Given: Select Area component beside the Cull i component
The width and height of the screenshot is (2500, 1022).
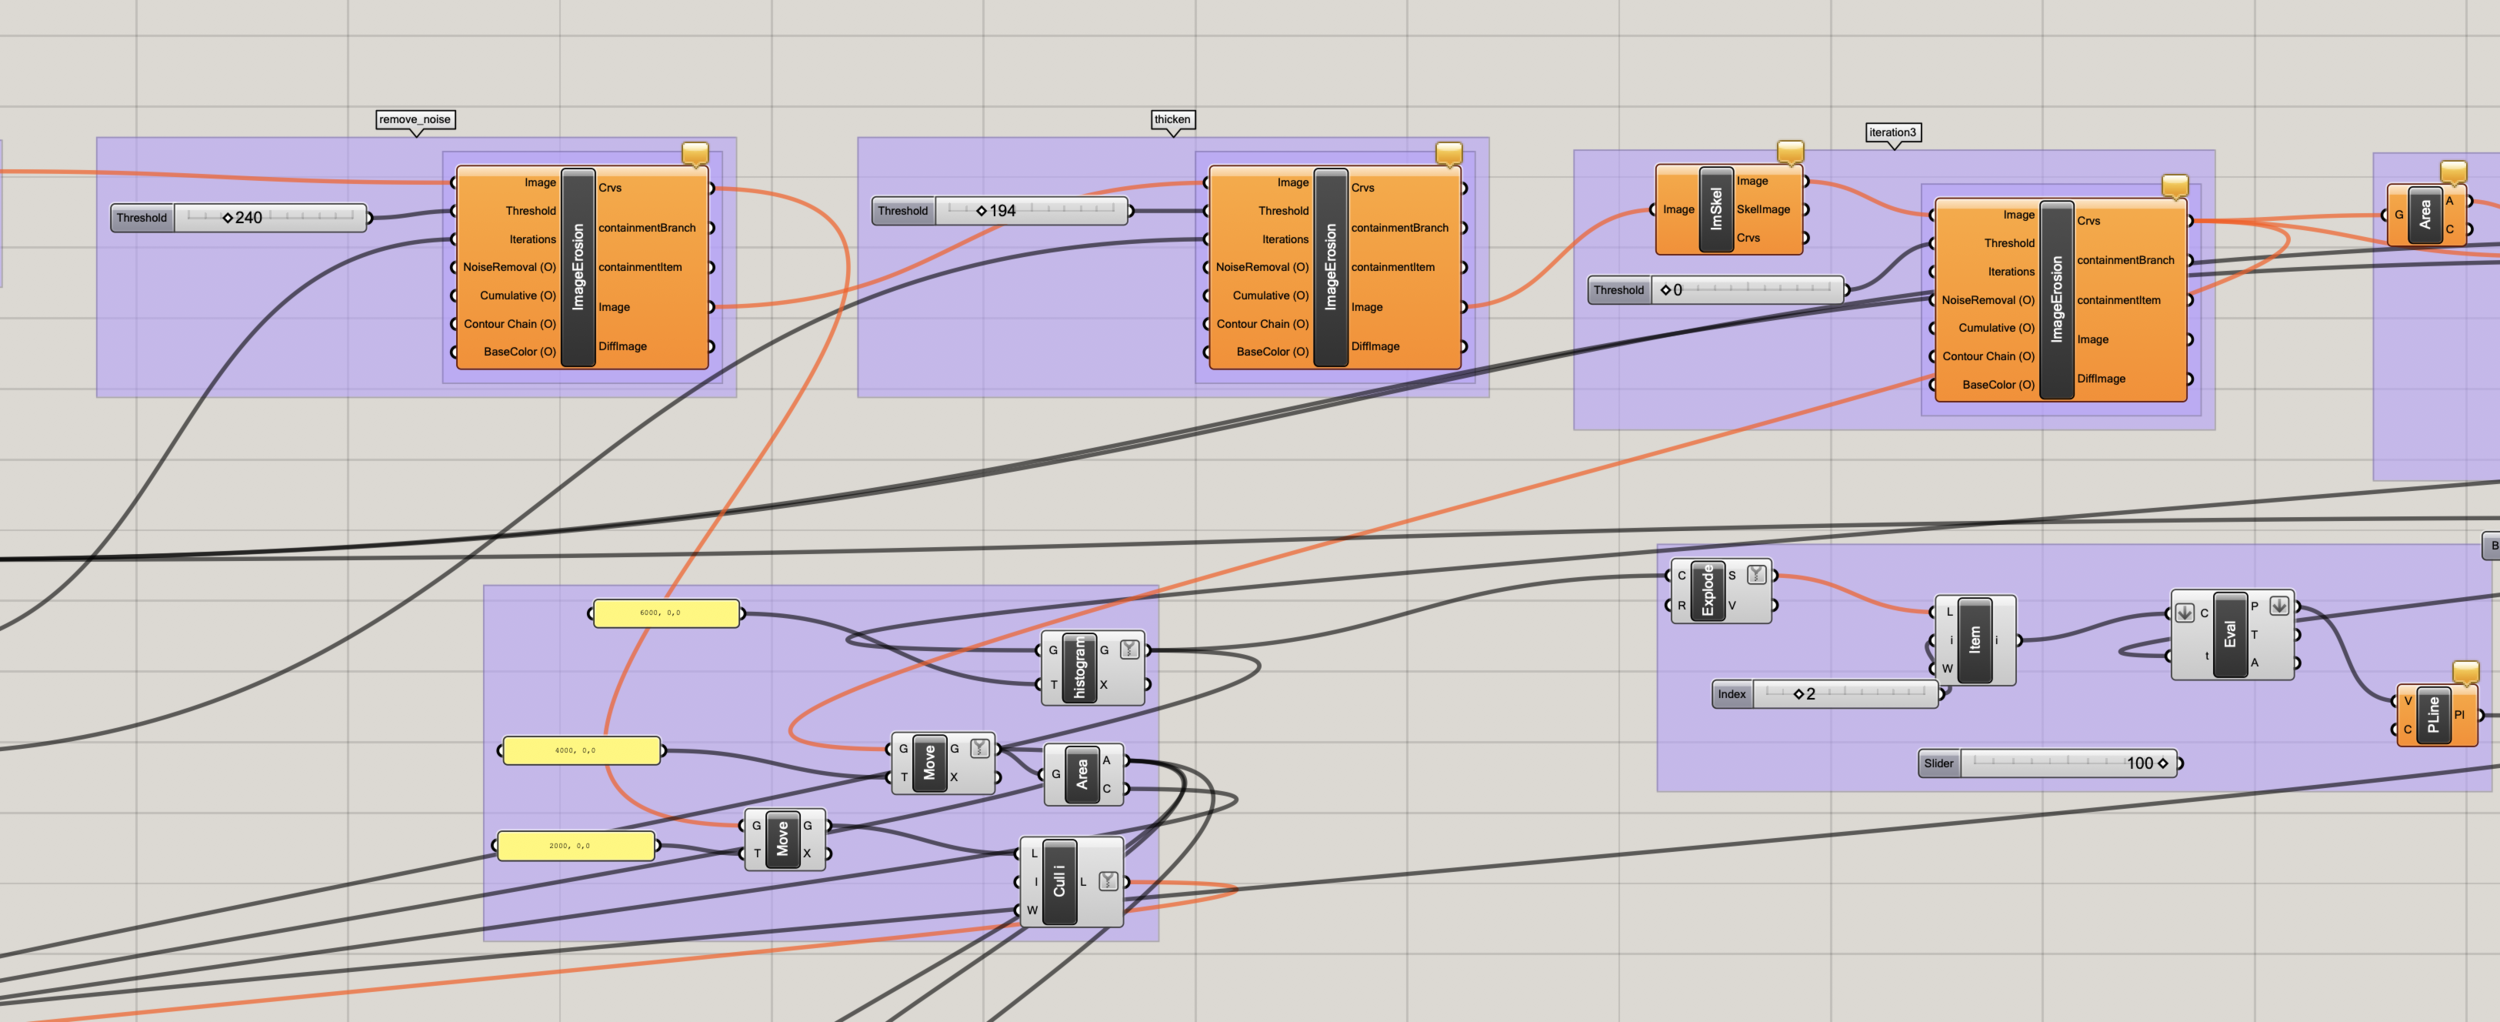Looking at the screenshot, I should point(1082,774).
